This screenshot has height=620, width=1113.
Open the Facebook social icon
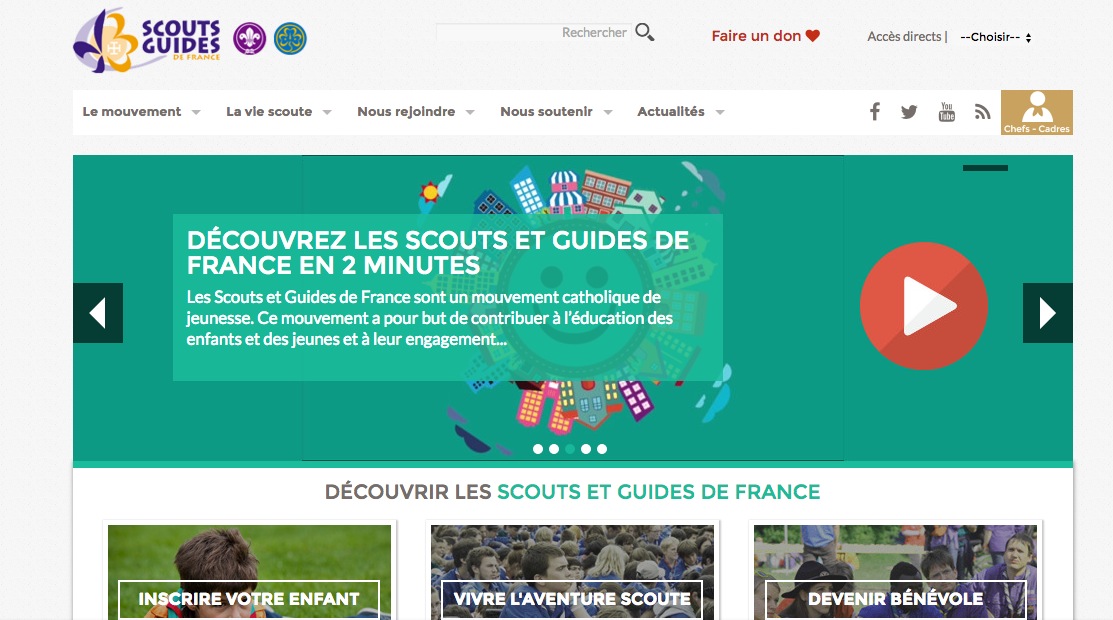click(x=874, y=112)
